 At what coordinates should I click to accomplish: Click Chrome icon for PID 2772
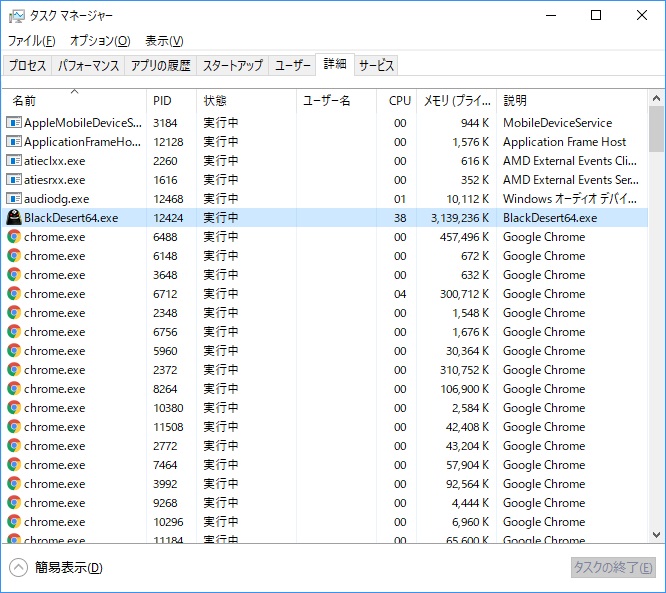point(14,446)
